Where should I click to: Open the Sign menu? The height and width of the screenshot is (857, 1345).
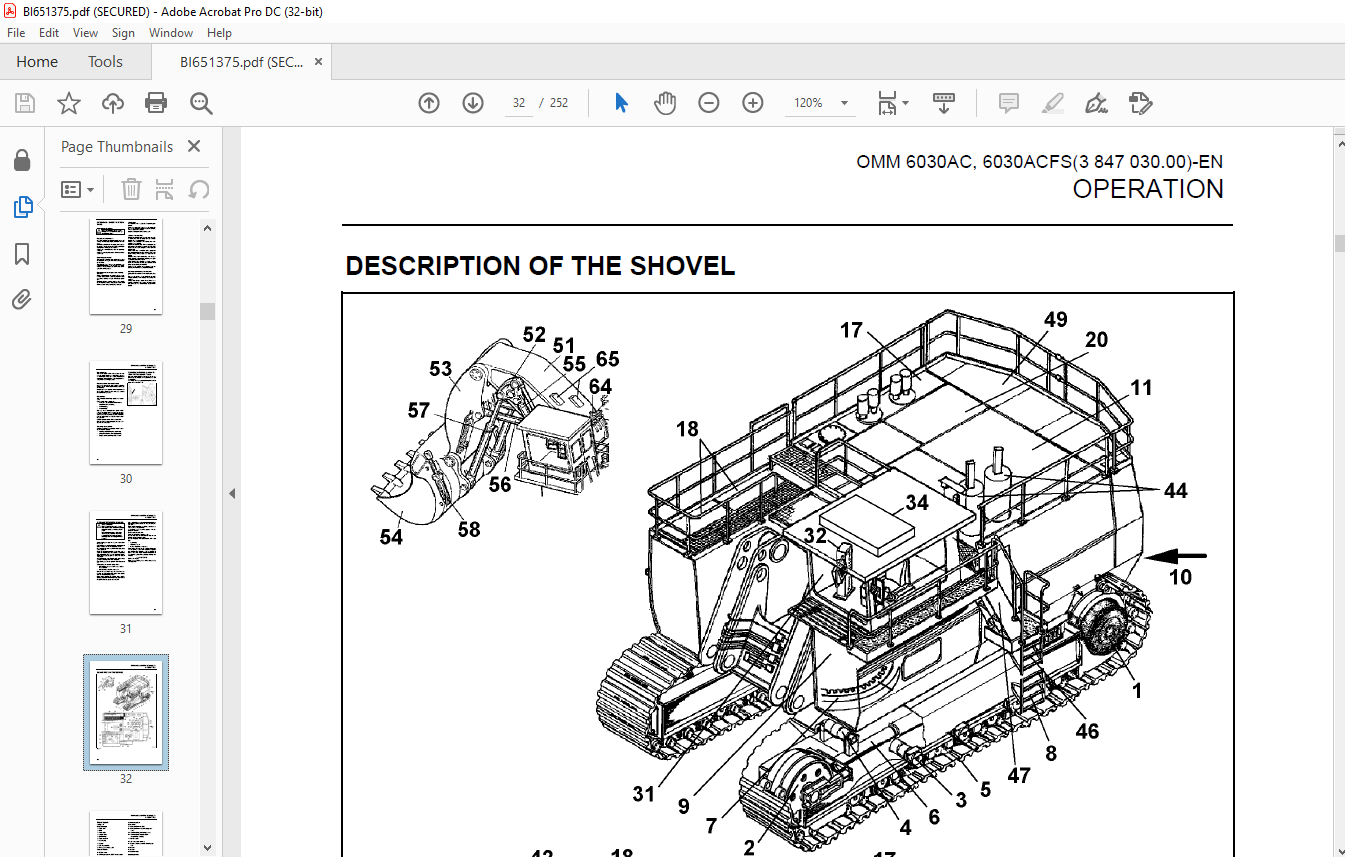click(123, 33)
